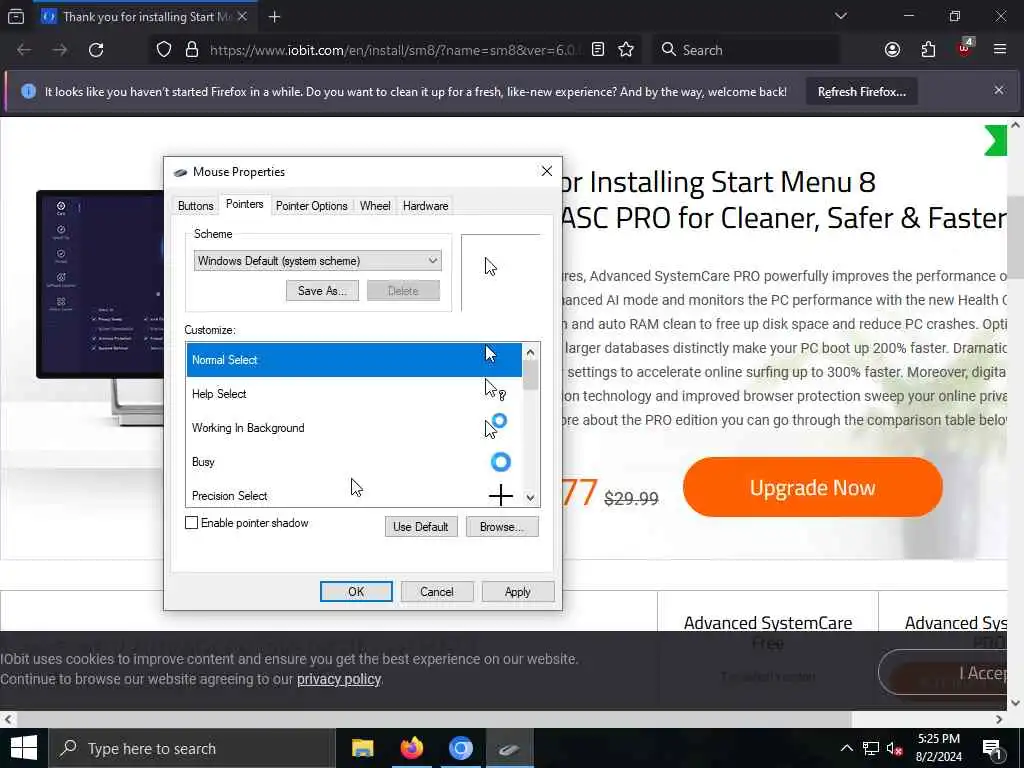
Task: Open the Firefox hamburger menu
Action: [x=1000, y=50]
